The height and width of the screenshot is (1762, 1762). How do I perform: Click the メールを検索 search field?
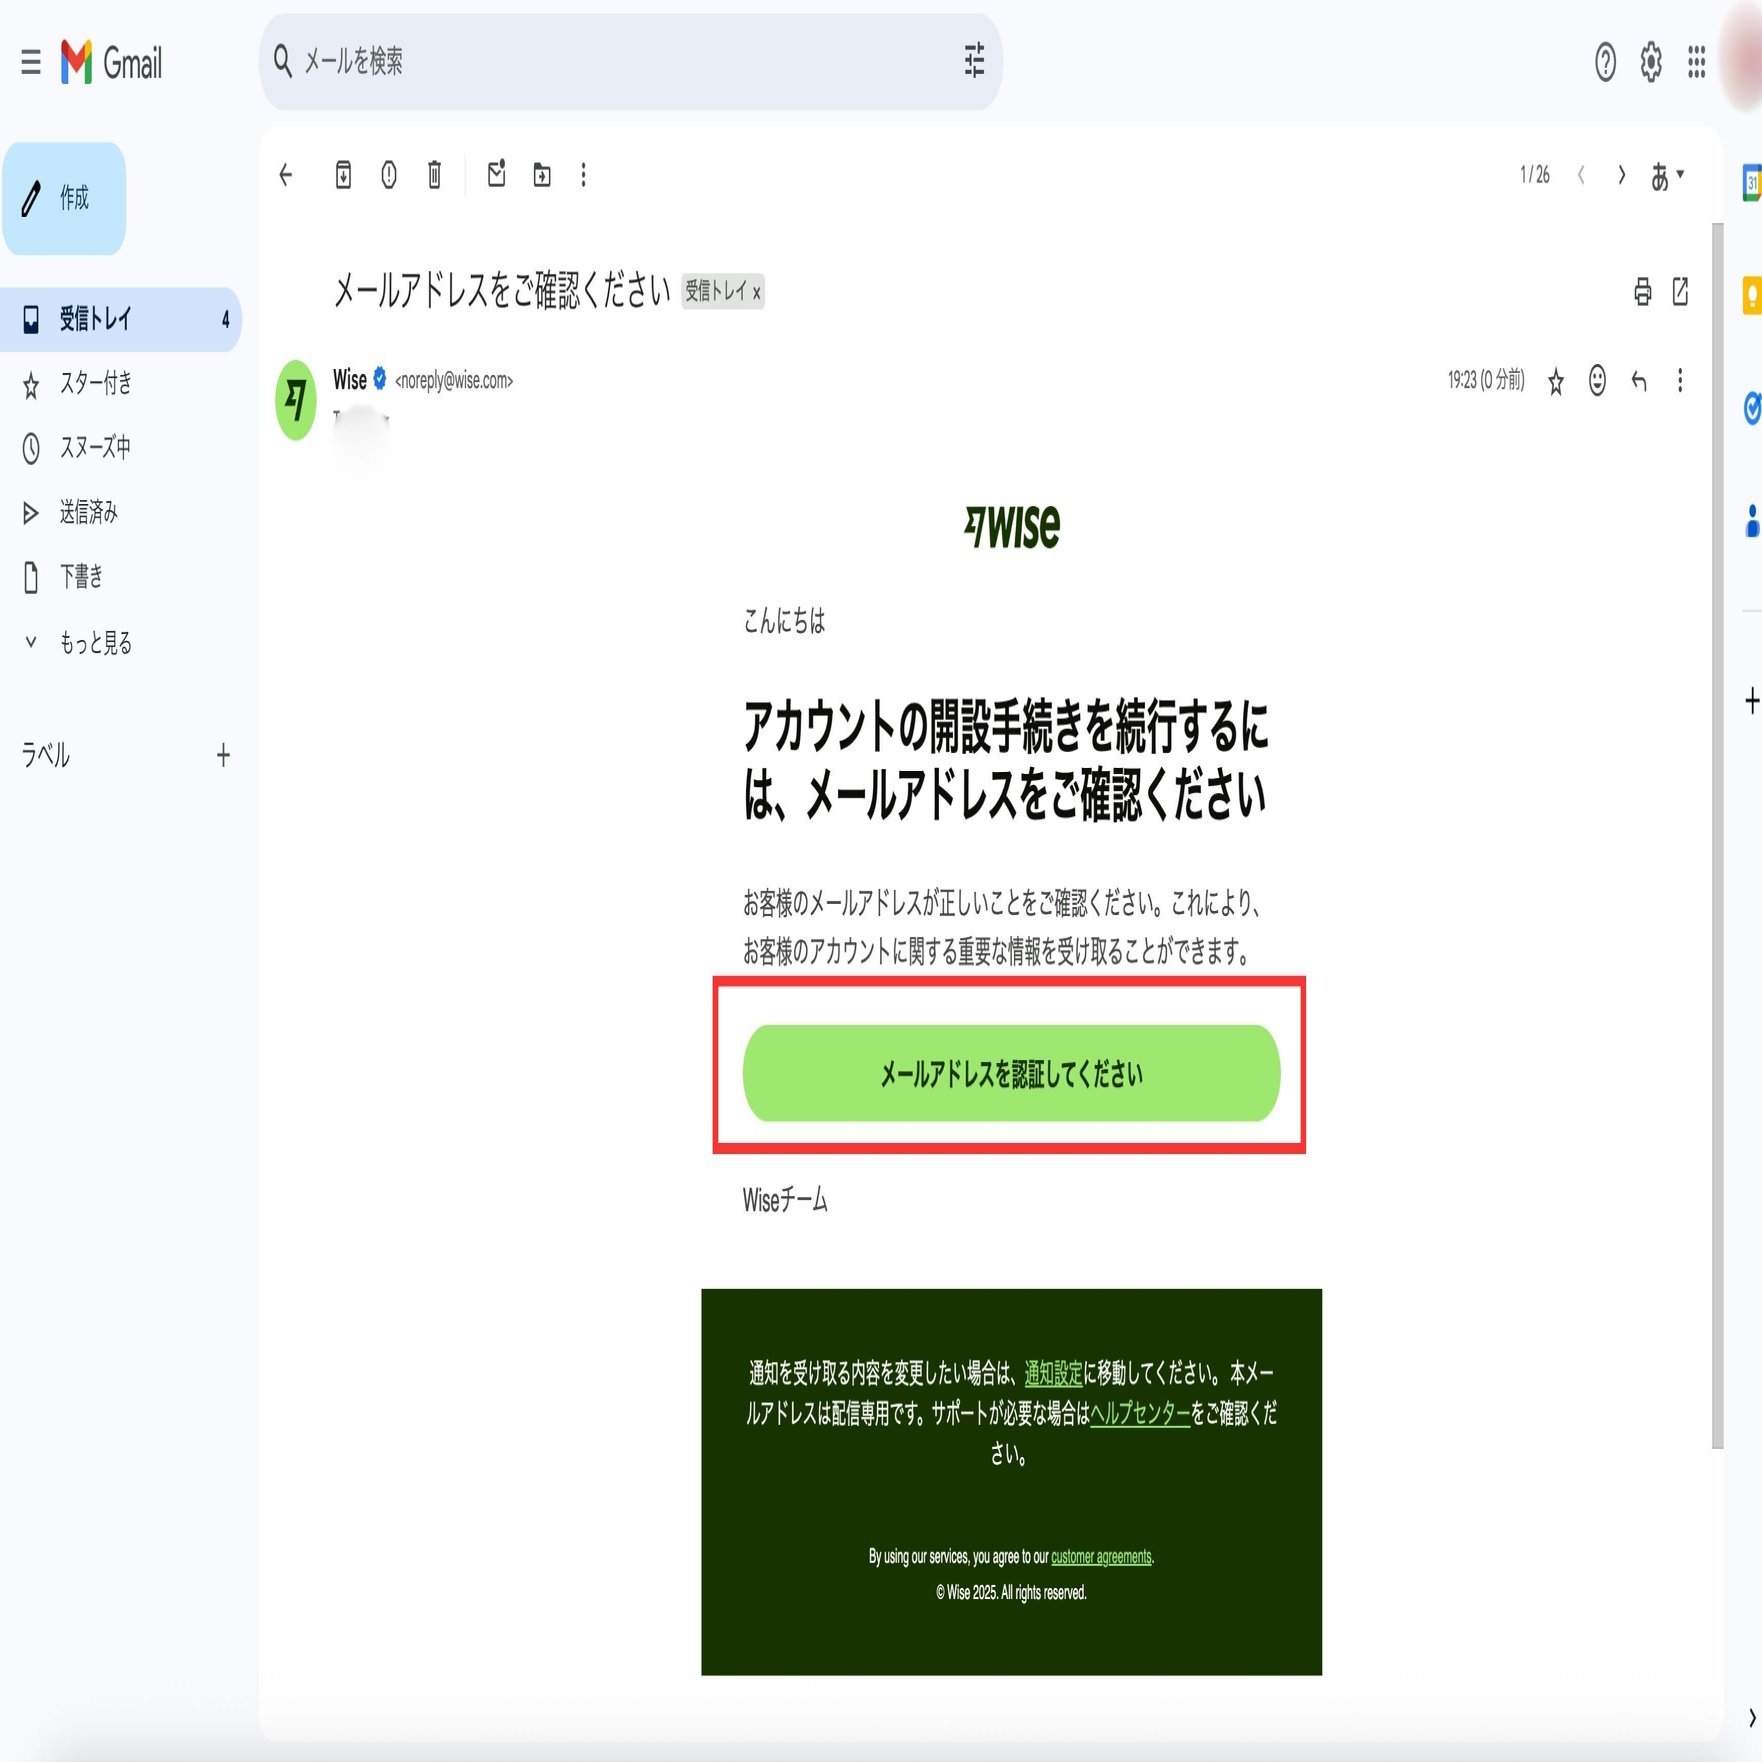point(630,61)
